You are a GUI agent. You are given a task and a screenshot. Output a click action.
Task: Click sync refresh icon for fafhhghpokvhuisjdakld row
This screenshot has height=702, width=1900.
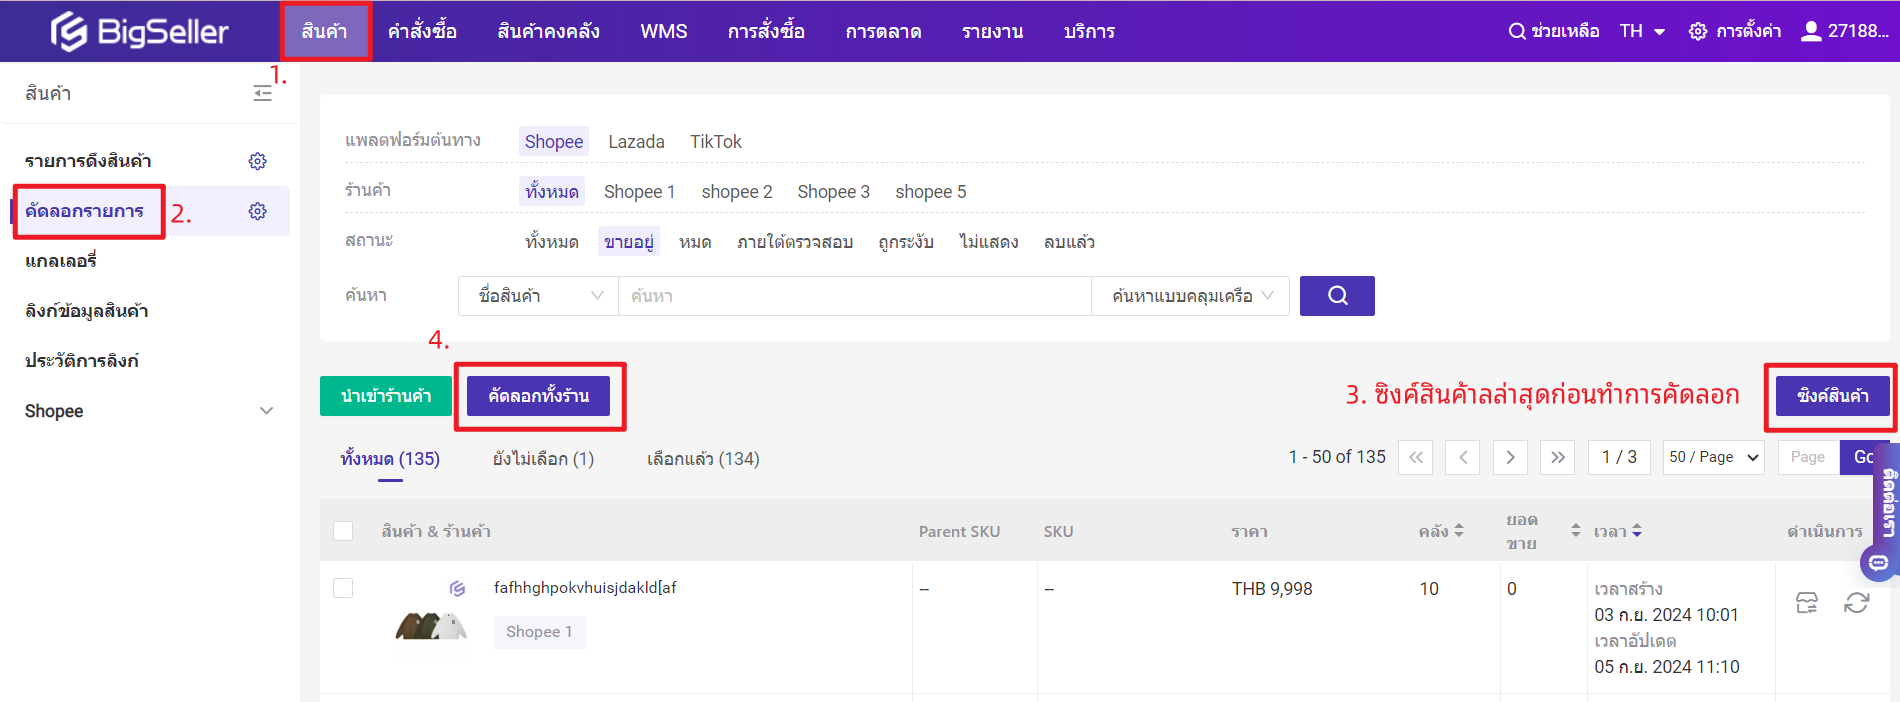(1857, 603)
